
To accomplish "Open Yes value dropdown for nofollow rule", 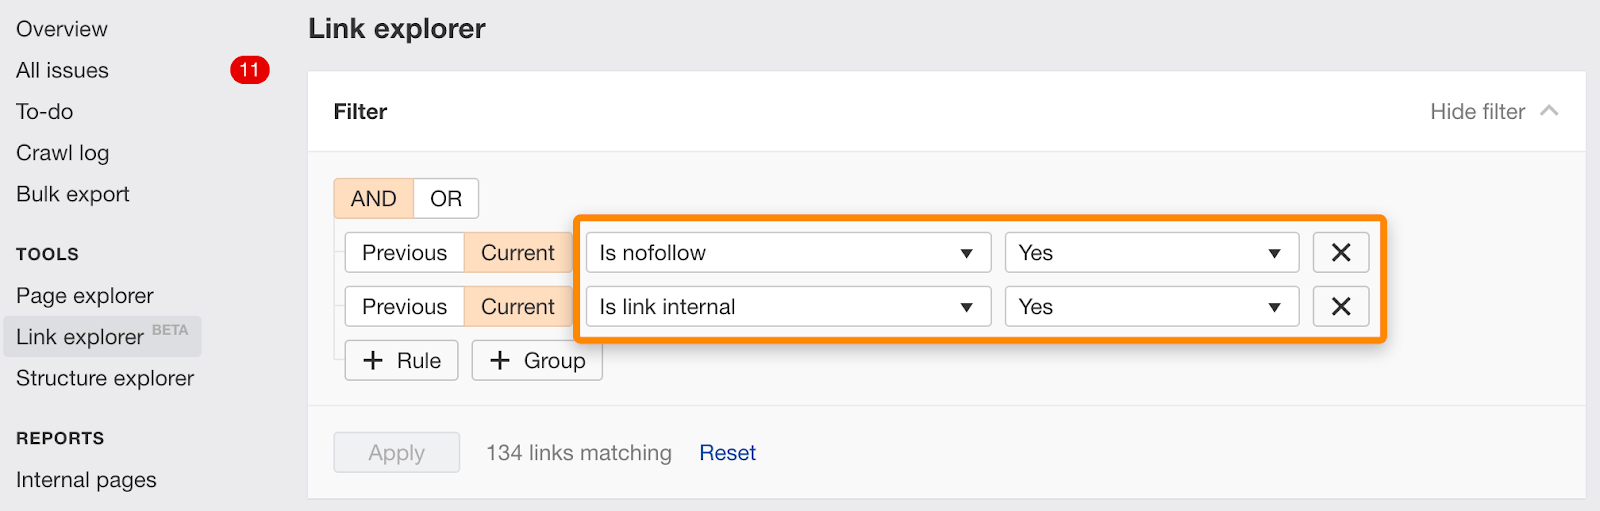I will point(1151,253).
